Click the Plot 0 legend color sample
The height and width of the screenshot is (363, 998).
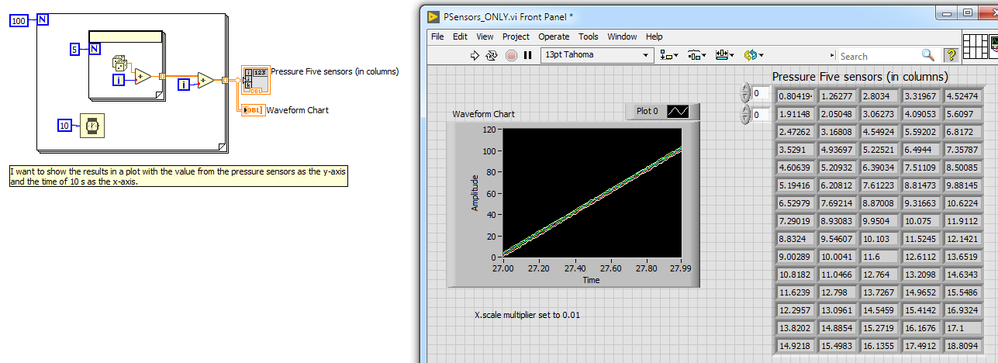(678, 111)
